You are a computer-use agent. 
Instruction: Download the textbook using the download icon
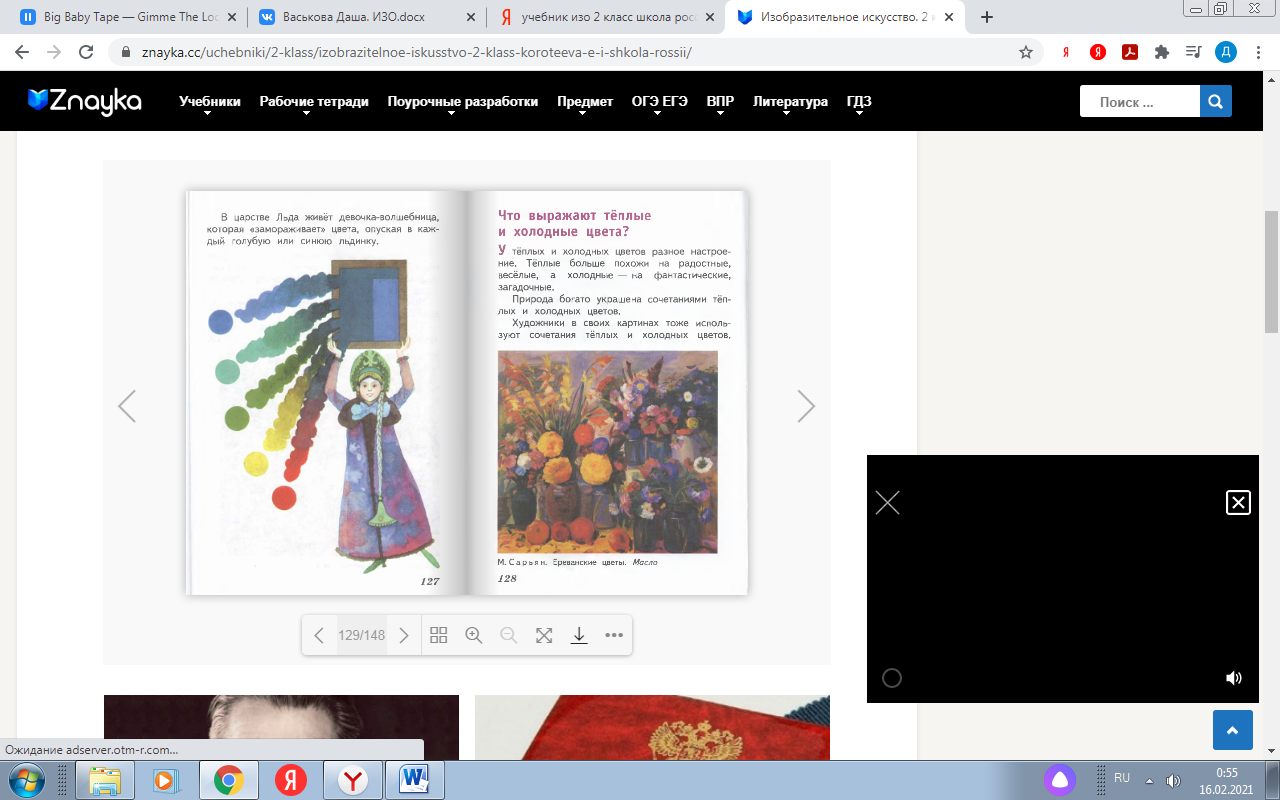tap(579, 635)
